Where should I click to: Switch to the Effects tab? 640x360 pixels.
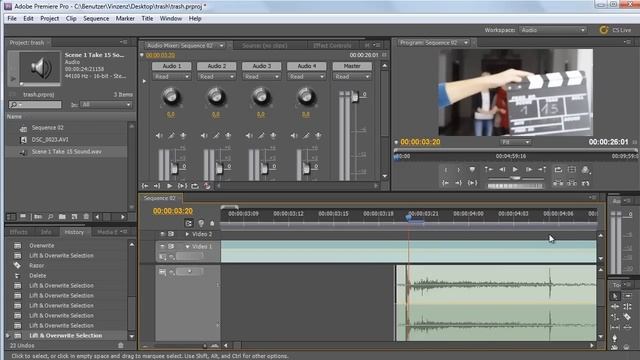click(18, 232)
